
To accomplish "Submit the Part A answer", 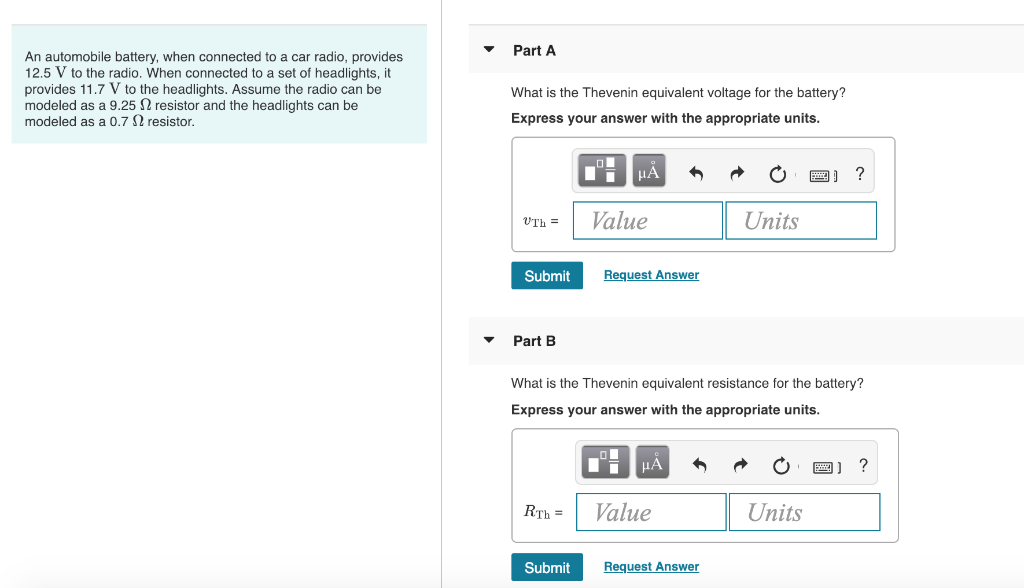I will pyautogui.click(x=547, y=276).
